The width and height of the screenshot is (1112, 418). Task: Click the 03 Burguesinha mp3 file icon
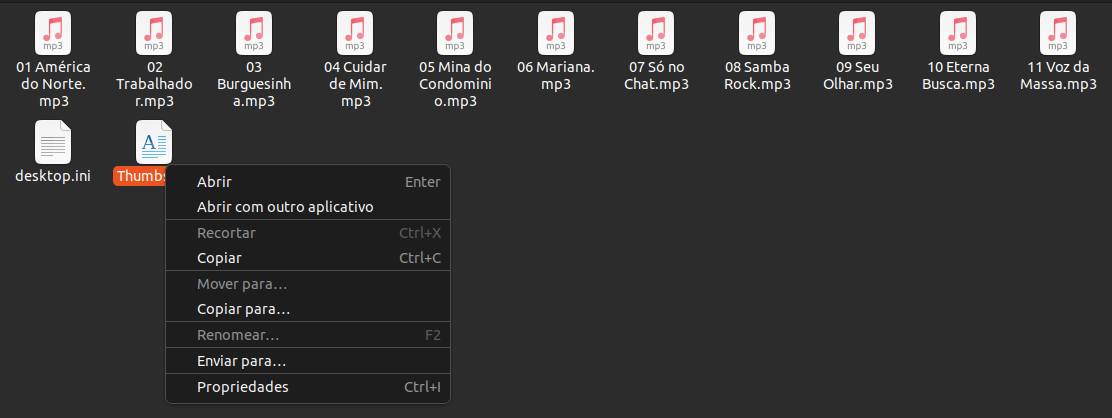click(x=254, y=33)
